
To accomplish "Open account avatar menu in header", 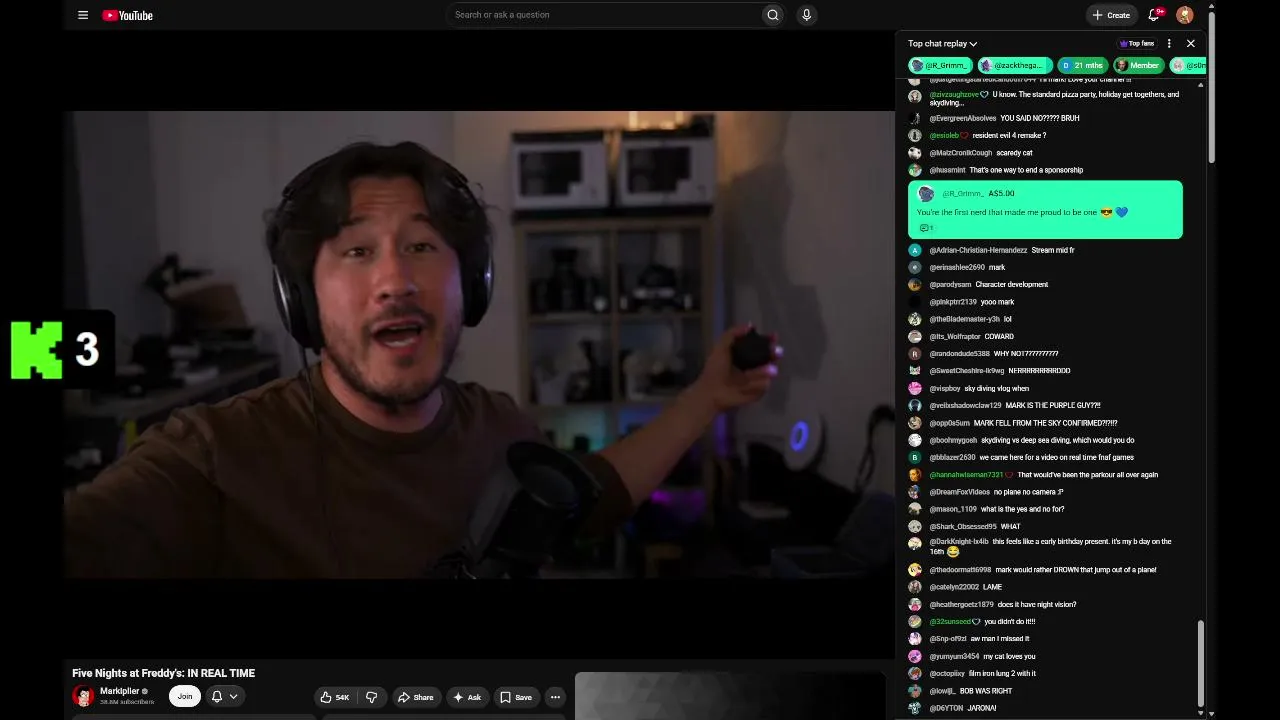I will (1185, 15).
